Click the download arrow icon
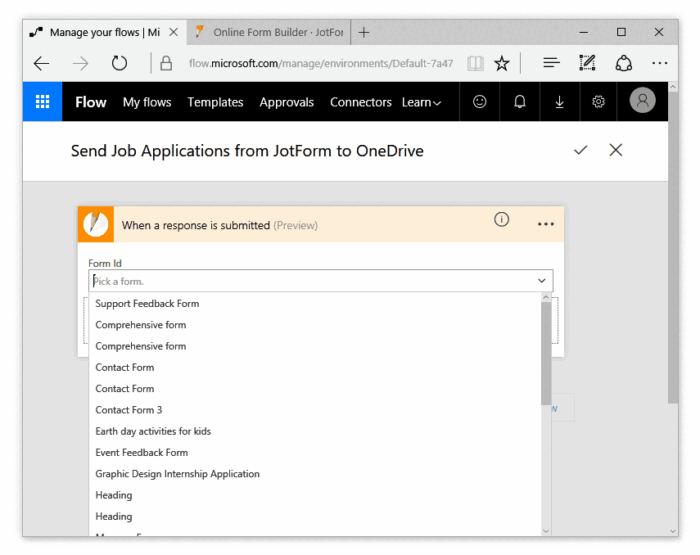Viewport: 700px width, 555px height. tap(559, 102)
